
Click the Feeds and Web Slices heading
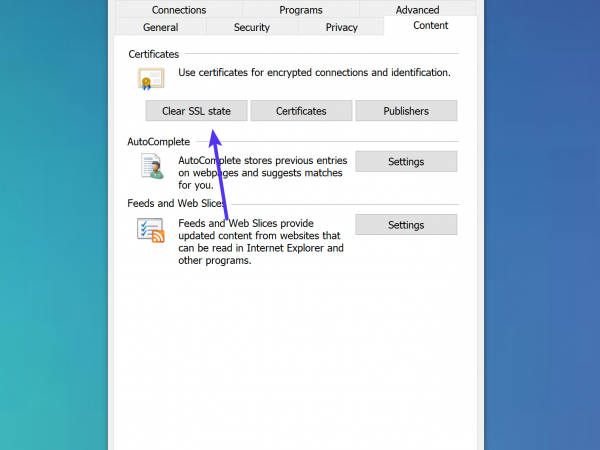(x=176, y=203)
